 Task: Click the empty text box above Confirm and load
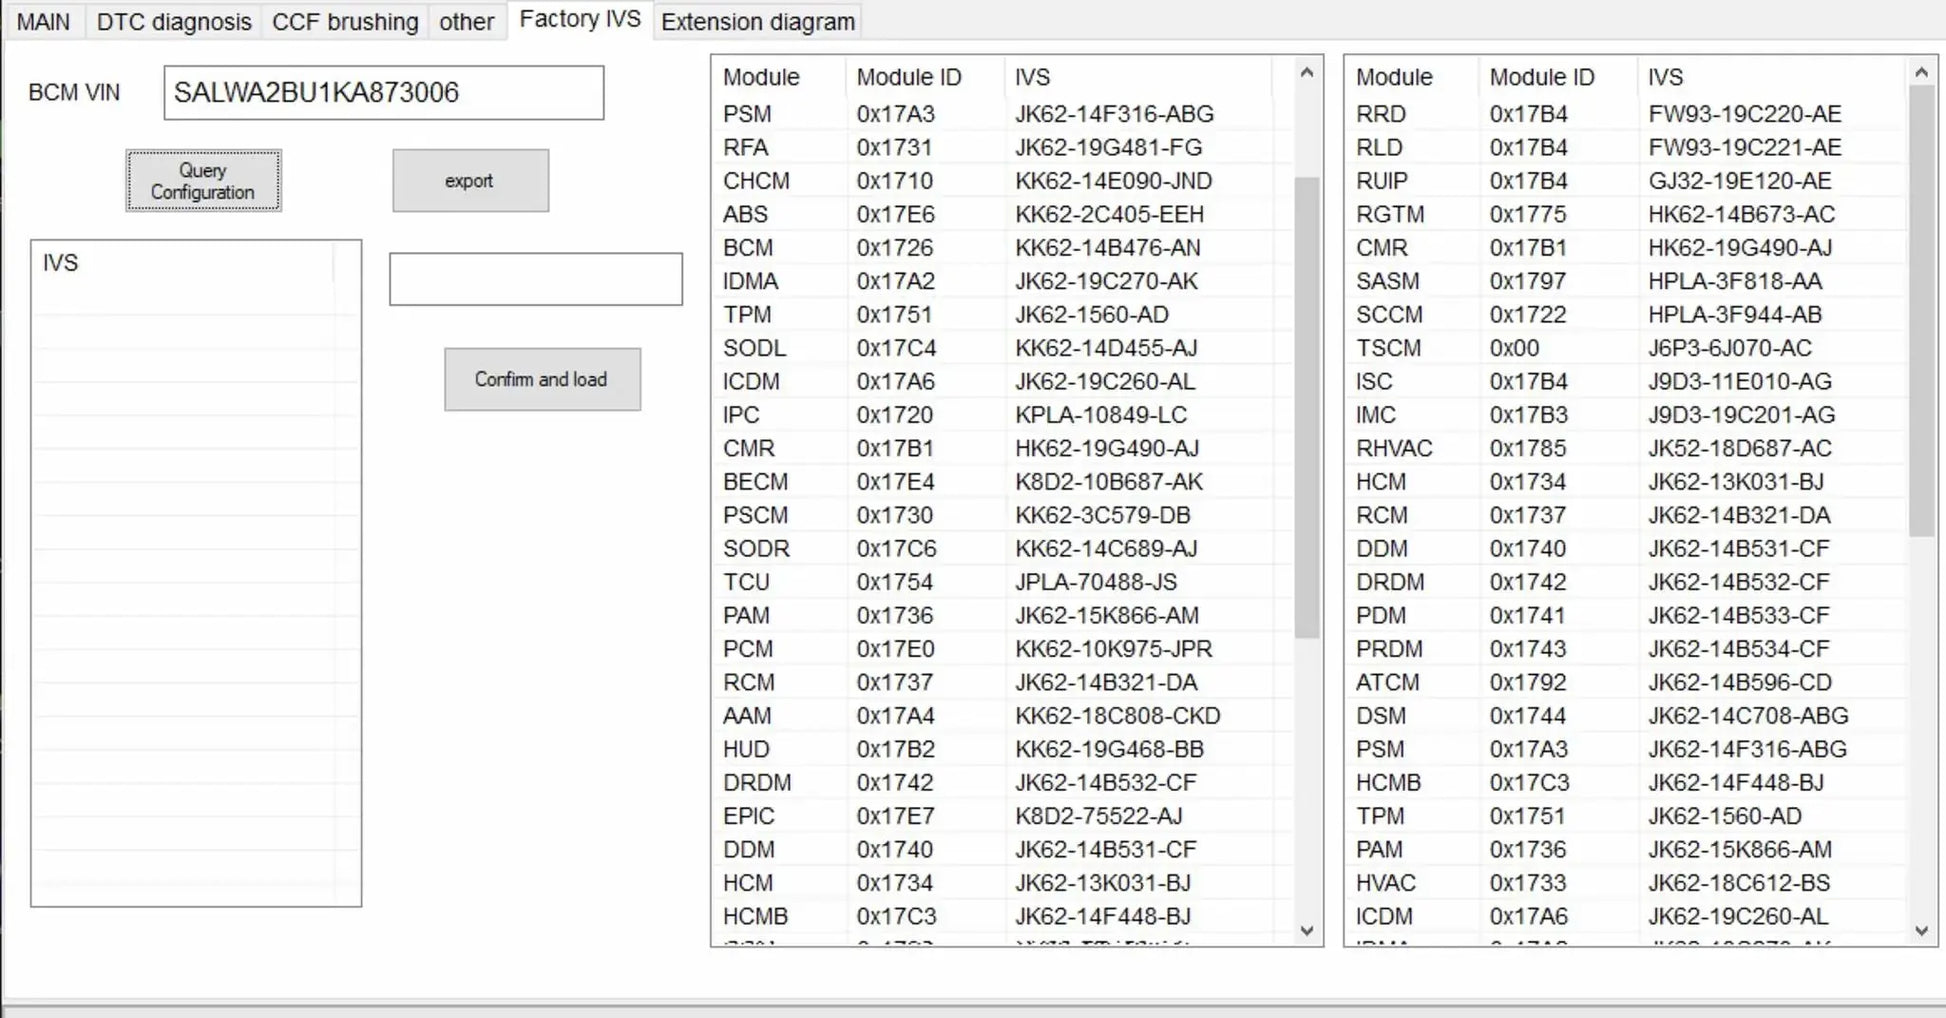535,279
